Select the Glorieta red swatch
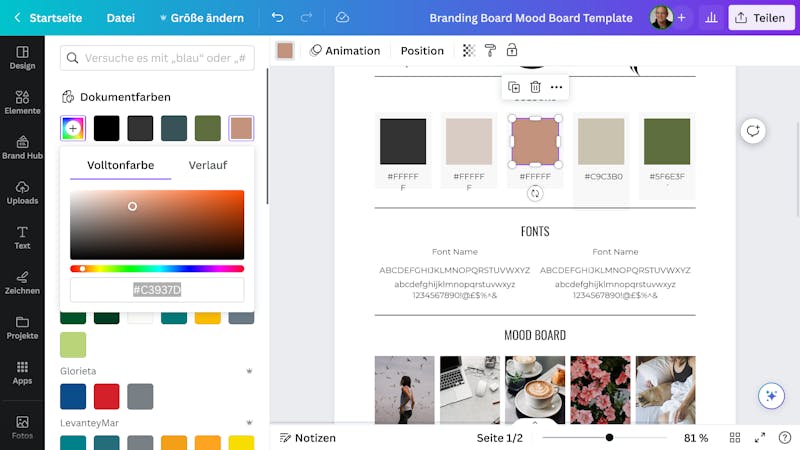The height and width of the screenshot is (450, 800). pyautogui.click(x=107, y=396)
